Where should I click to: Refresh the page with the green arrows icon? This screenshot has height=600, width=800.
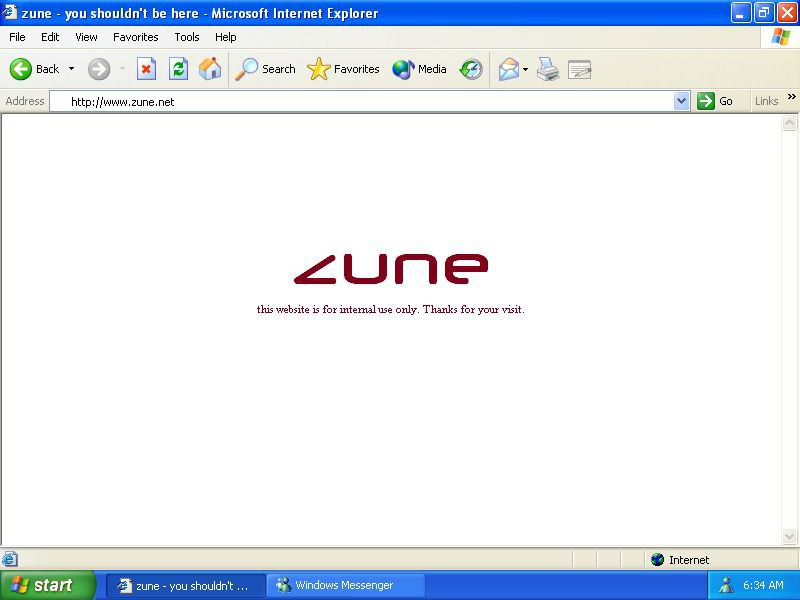[x=179, y=69]
